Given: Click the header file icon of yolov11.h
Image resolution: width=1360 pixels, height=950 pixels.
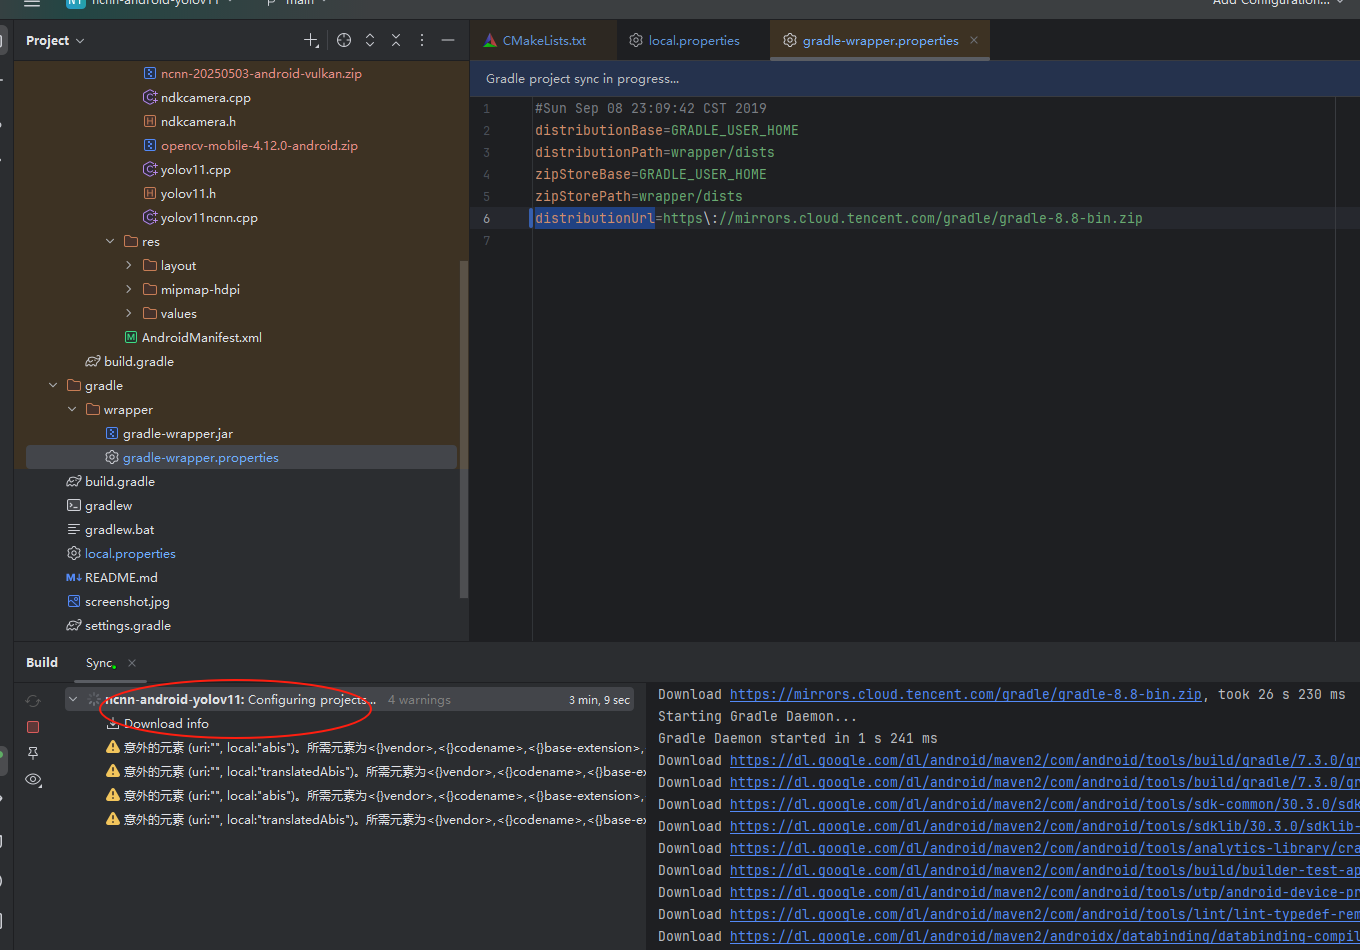Looking at the screenshot, I should tap(150, 194).
